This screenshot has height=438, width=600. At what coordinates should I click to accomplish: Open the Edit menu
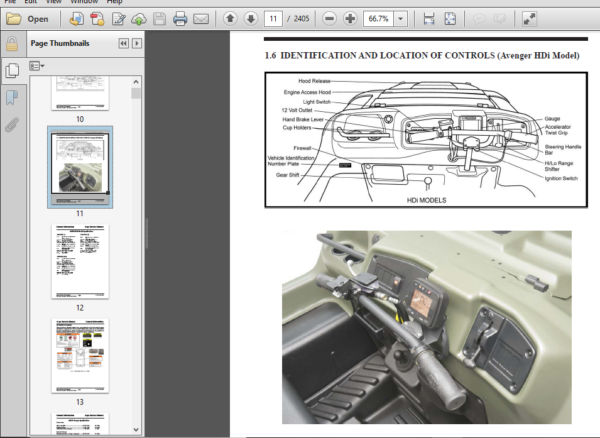[31, 2]
